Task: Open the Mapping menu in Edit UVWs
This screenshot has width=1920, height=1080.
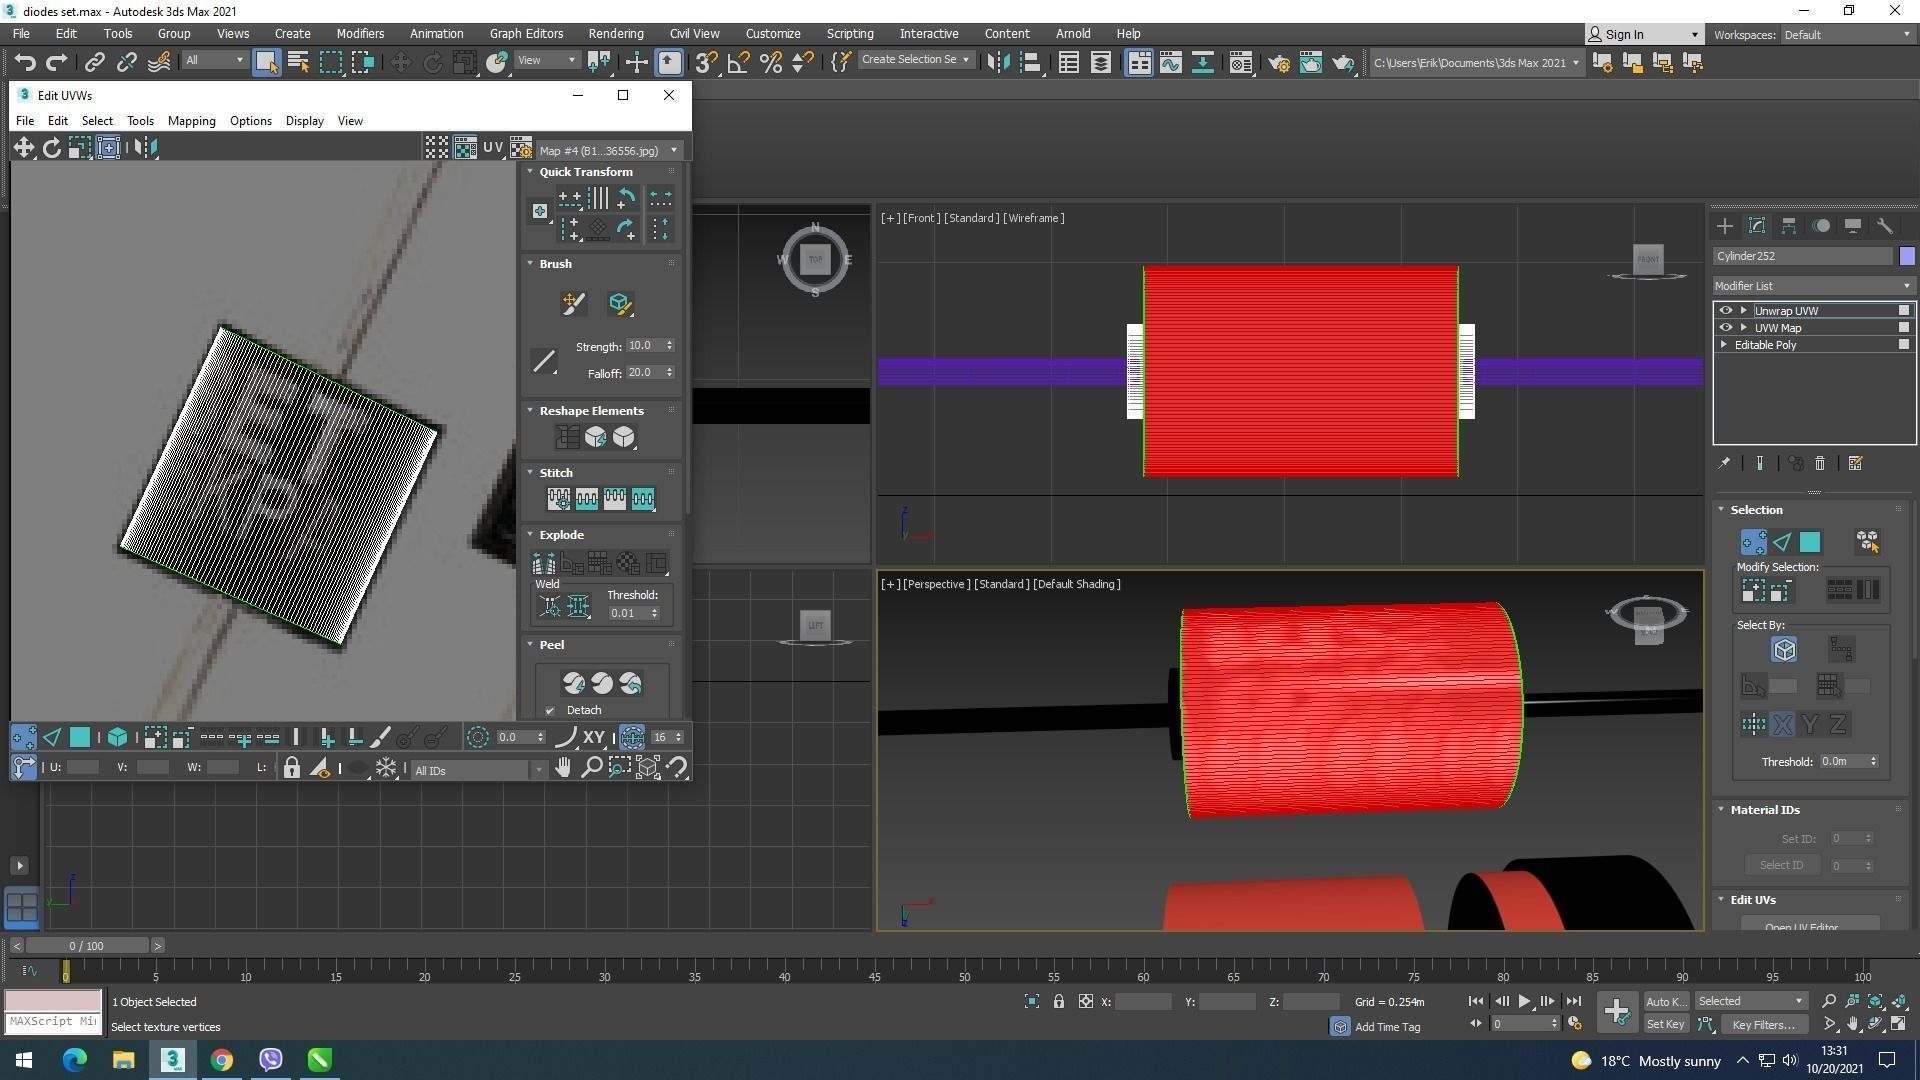Action: (x=191, y=121)
